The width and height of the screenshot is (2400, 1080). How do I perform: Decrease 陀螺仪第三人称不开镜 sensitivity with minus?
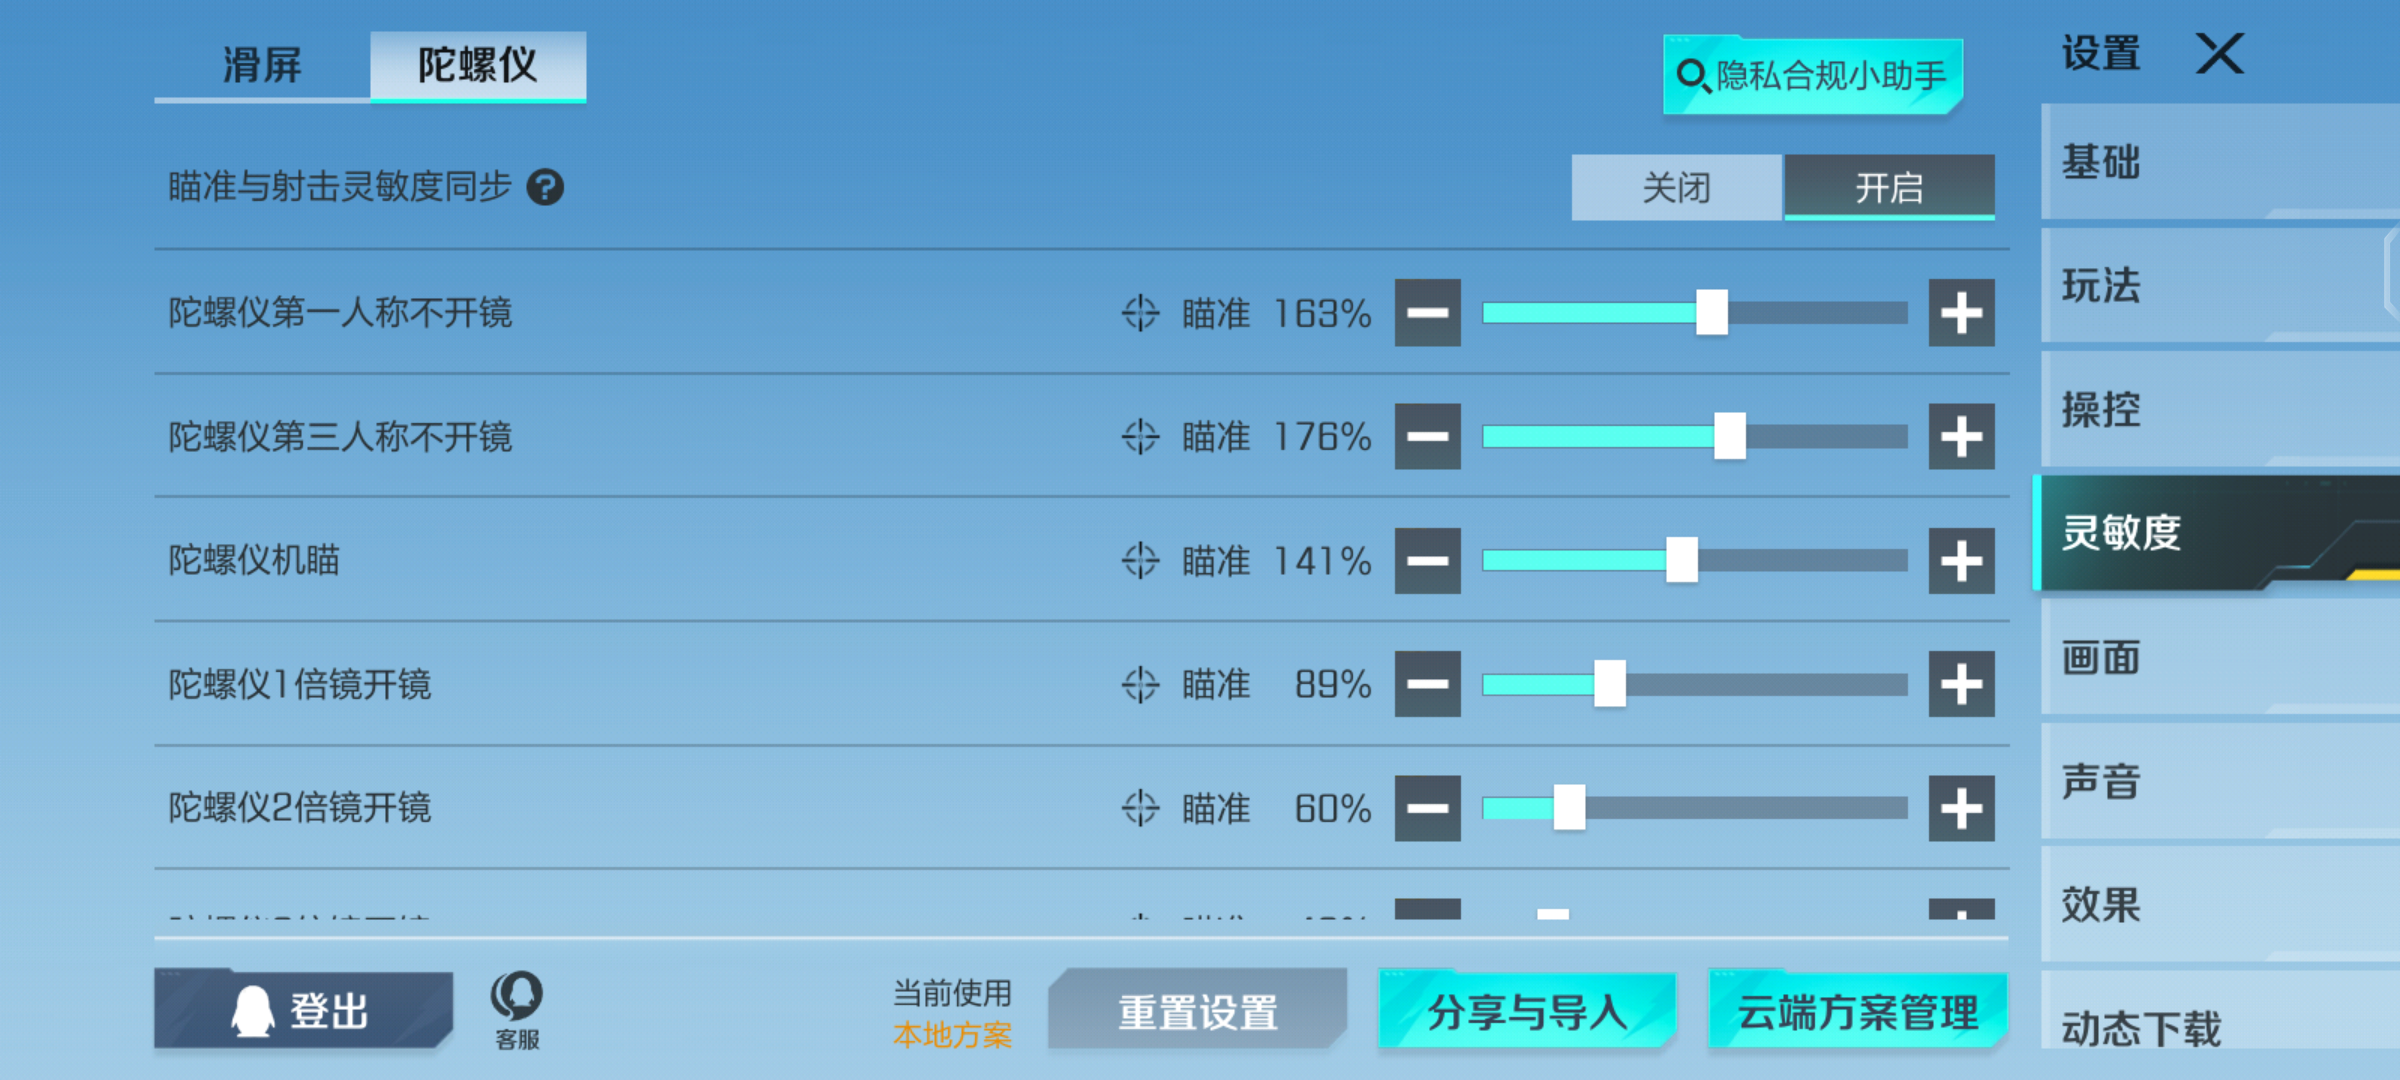point(1427,436)
